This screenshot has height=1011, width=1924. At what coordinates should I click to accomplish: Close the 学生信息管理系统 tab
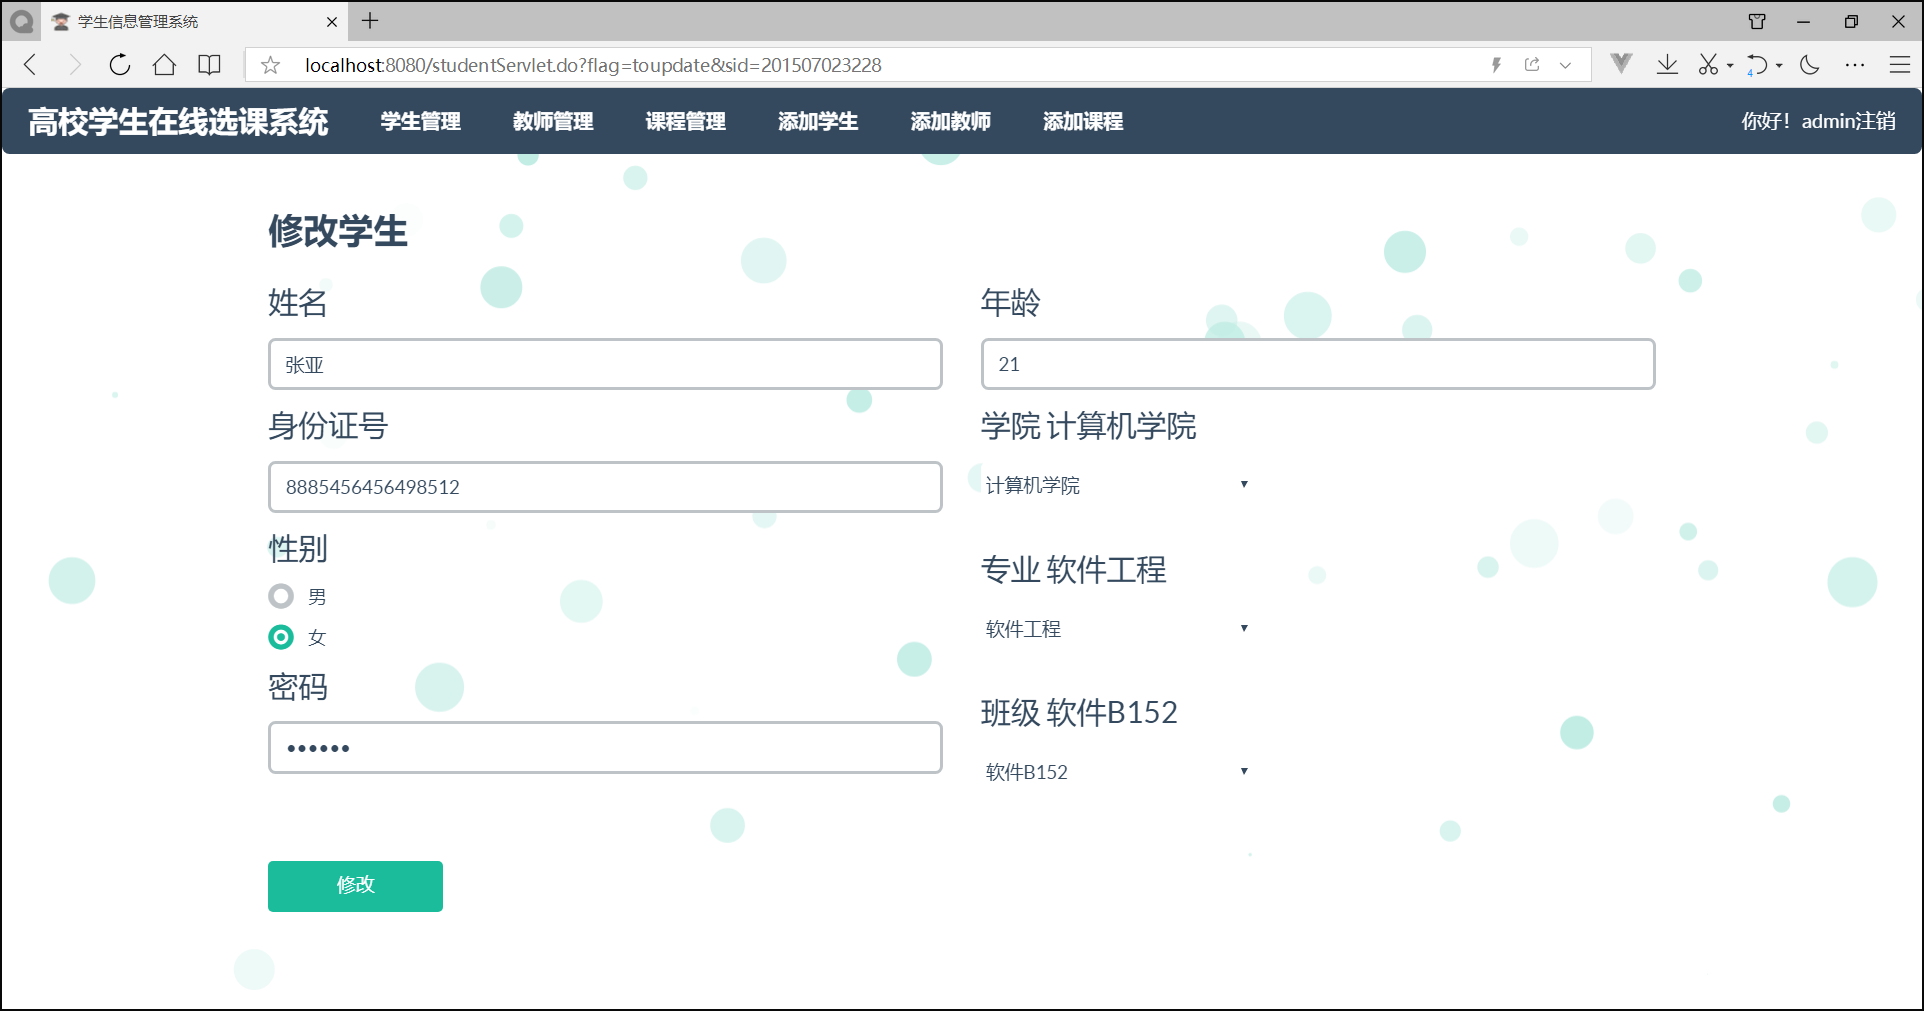(332, 21)
